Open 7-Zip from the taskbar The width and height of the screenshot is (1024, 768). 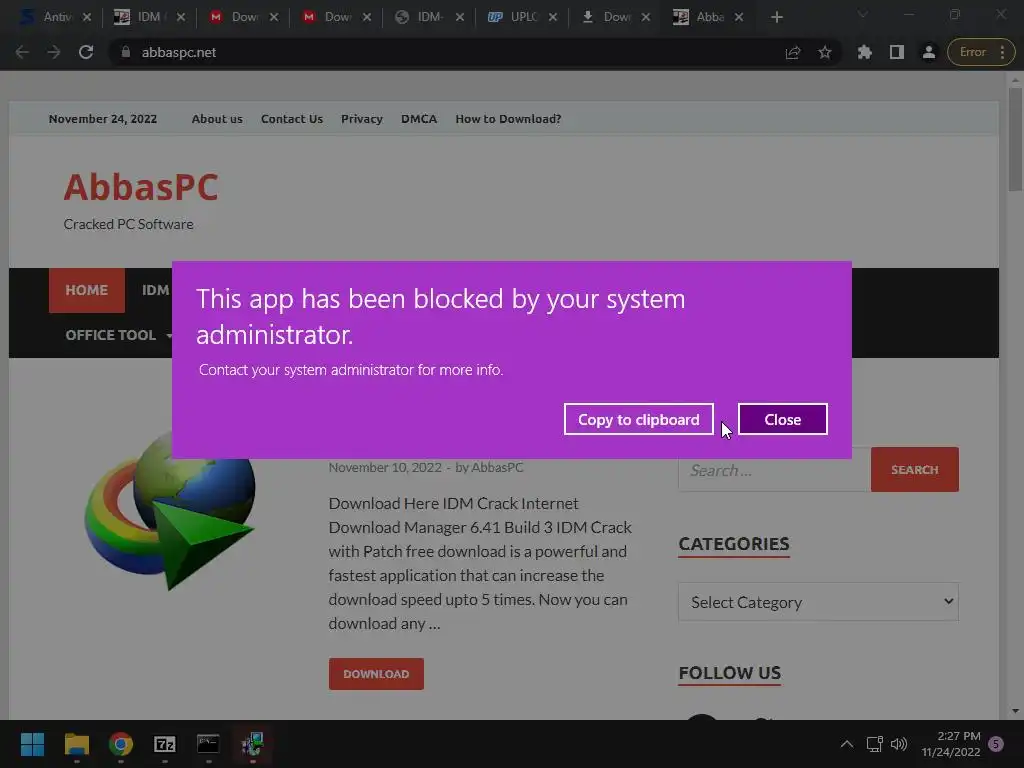[165, 744]
